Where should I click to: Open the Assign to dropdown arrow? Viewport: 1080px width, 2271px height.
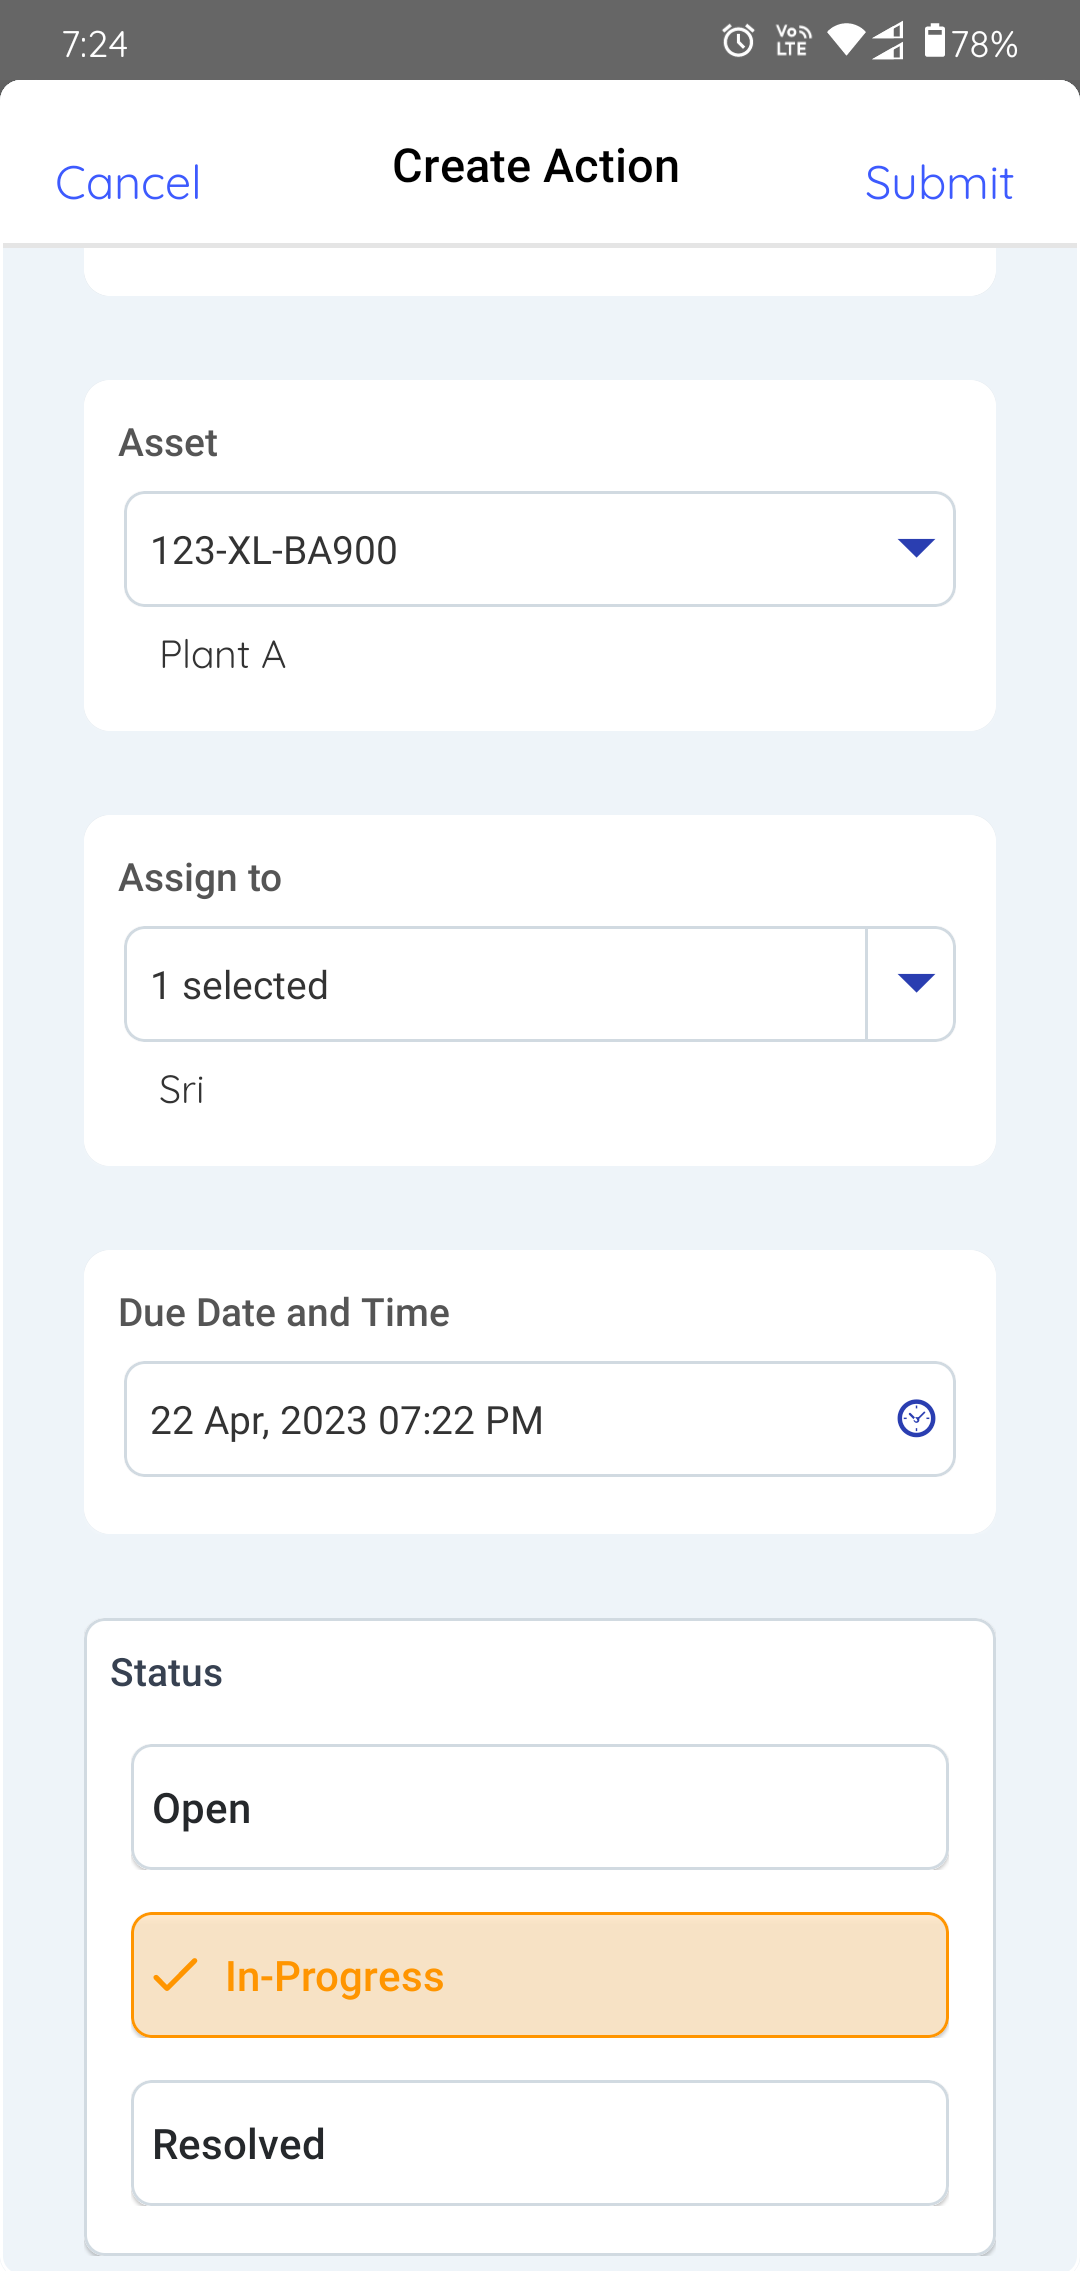(916, 984)
